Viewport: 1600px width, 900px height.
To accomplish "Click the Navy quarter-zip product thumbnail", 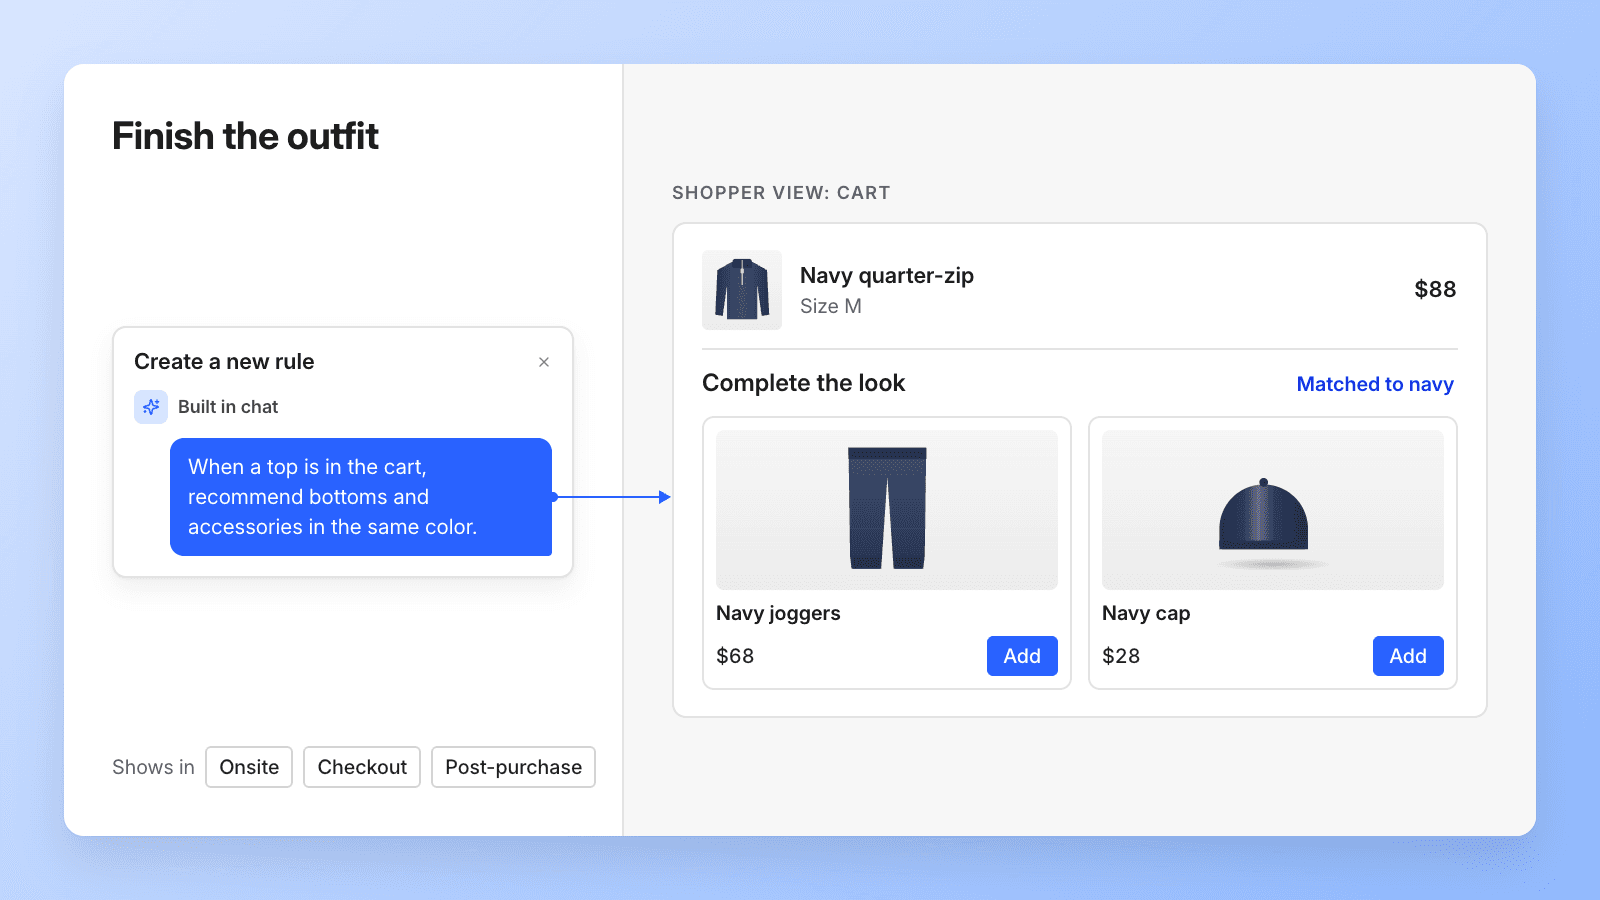I will click(x=742, y=290).
